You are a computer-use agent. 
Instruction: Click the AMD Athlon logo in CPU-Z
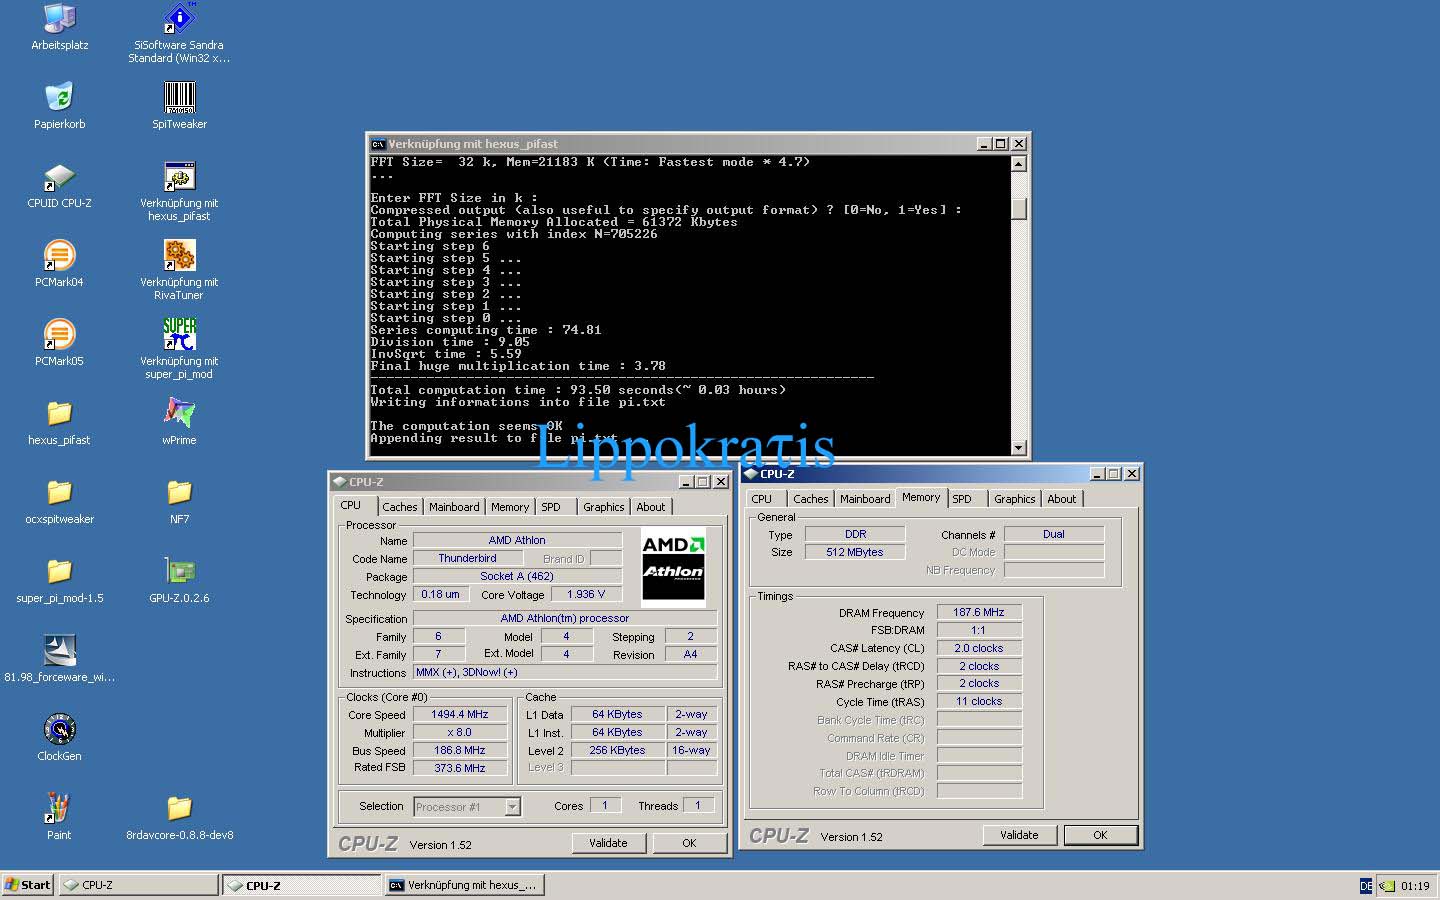(673, 566)
